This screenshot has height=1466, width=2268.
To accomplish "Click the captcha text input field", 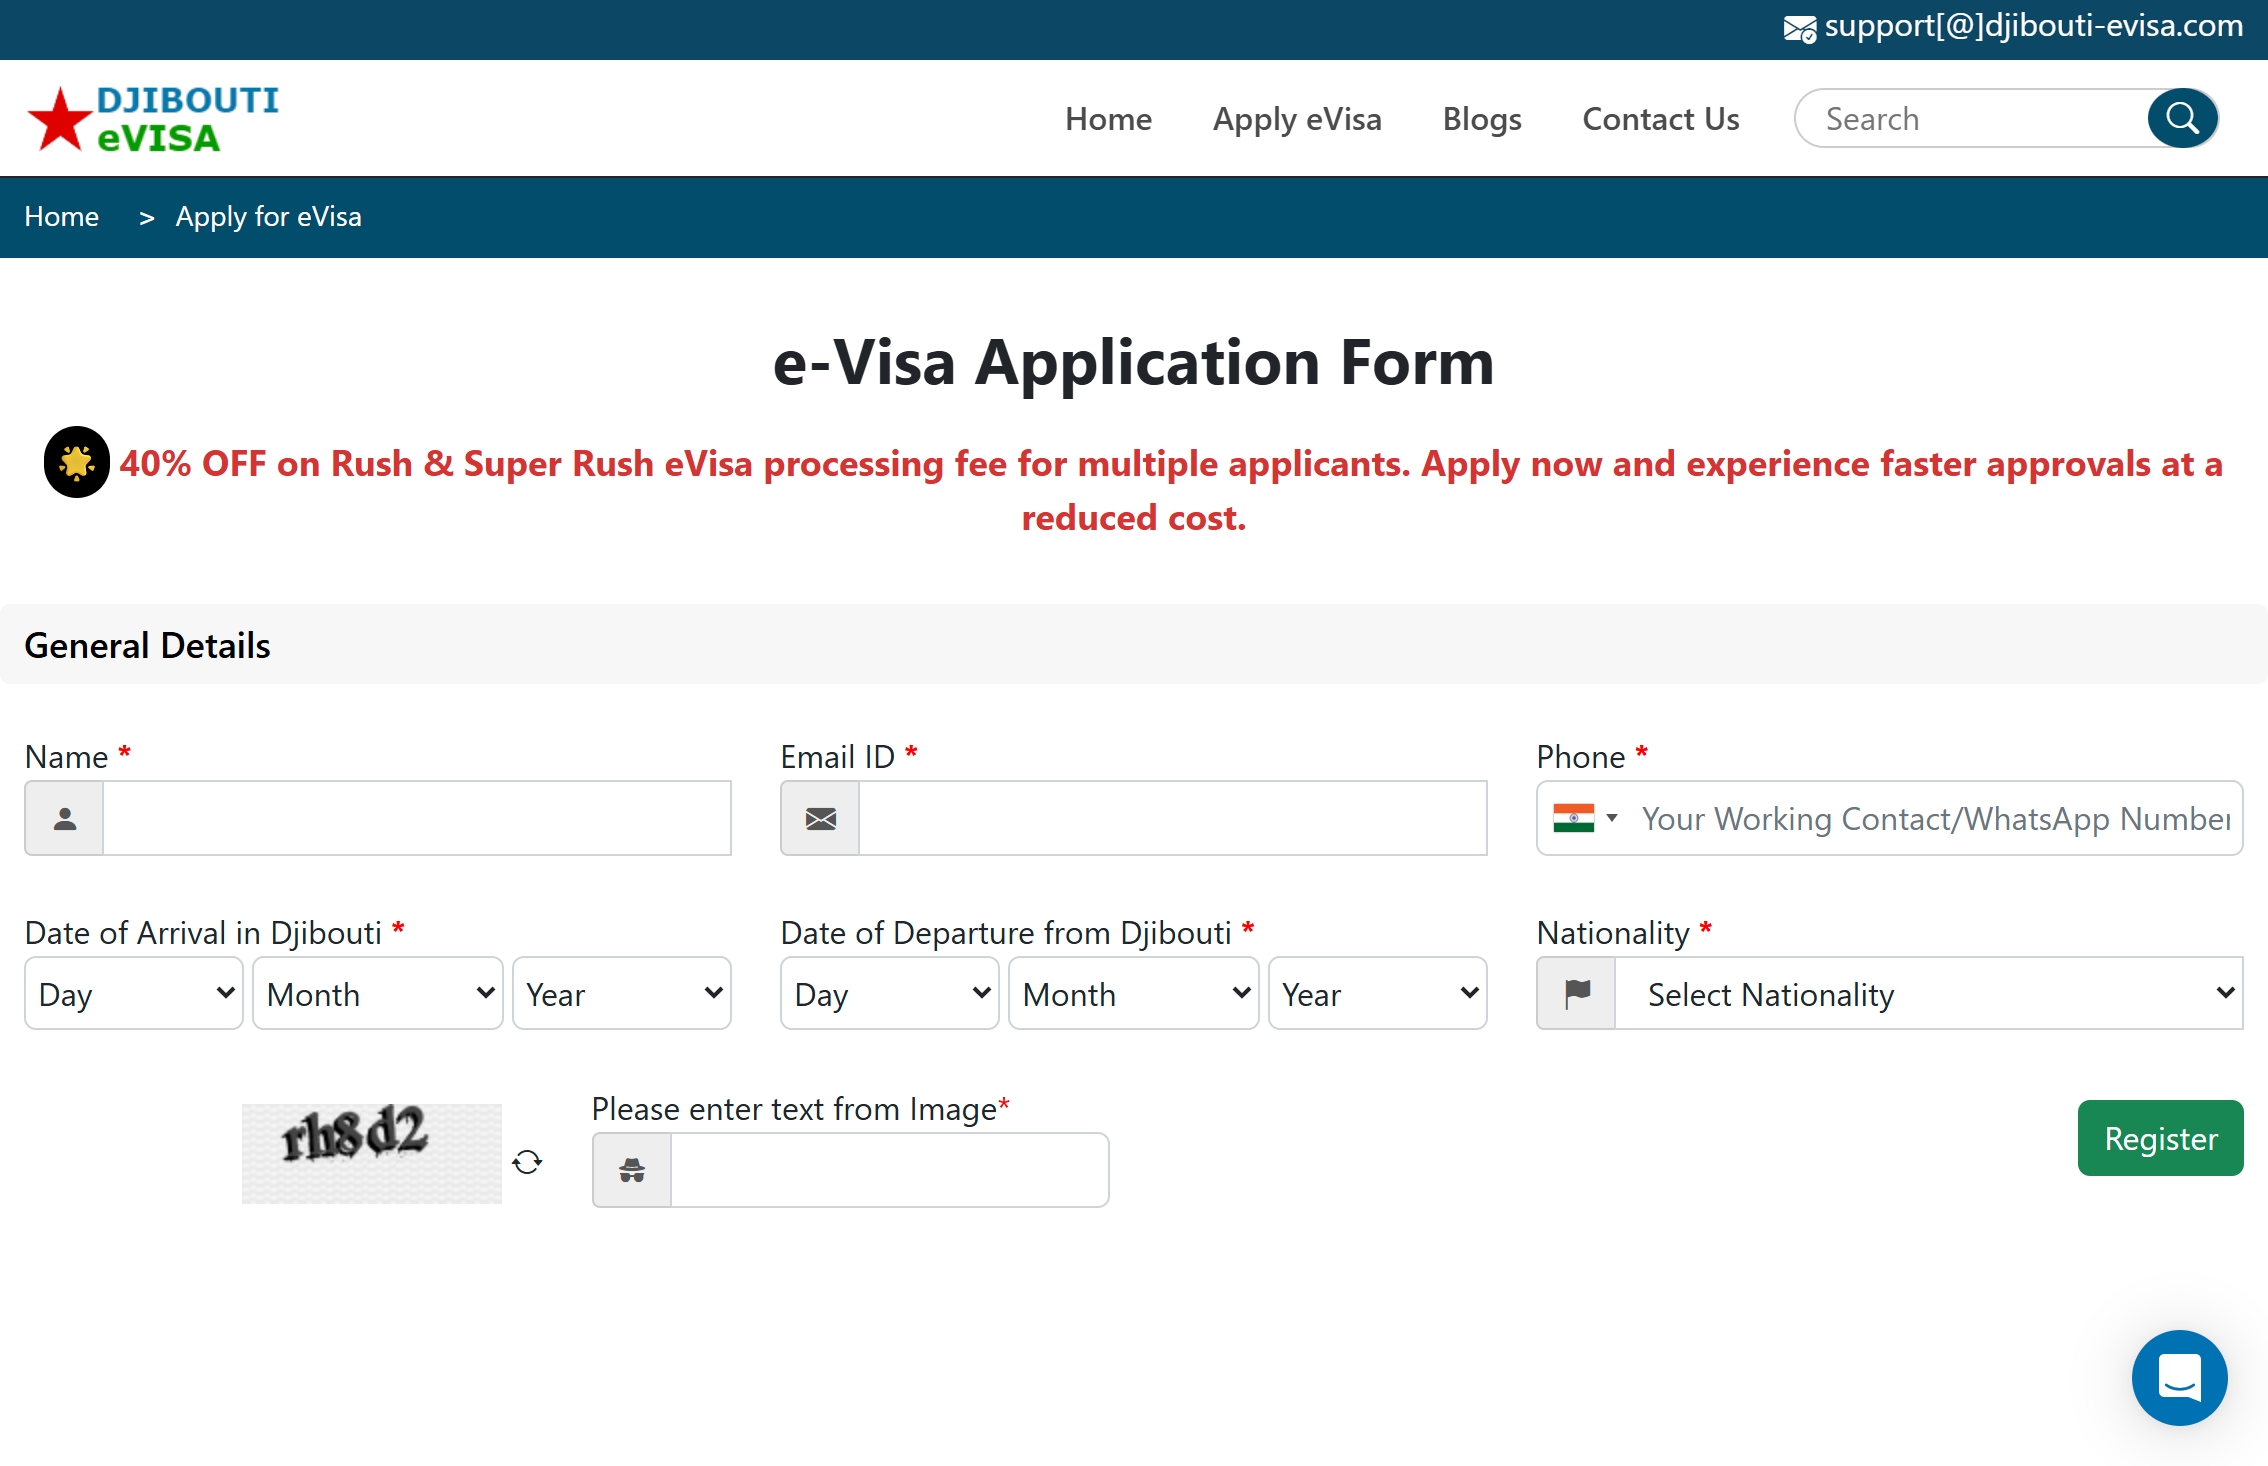I will tap(889, 1170).
